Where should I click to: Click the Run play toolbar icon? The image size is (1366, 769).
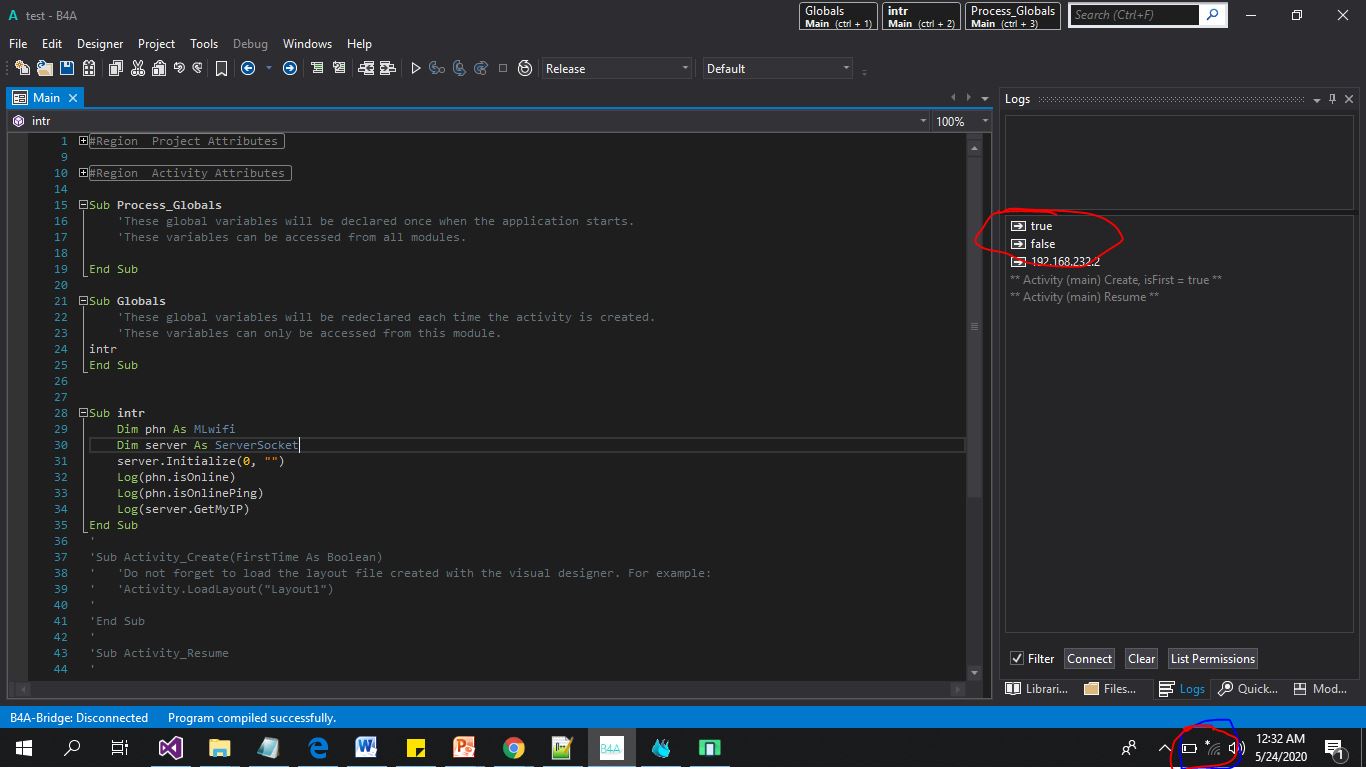click(x=416, y=68)
